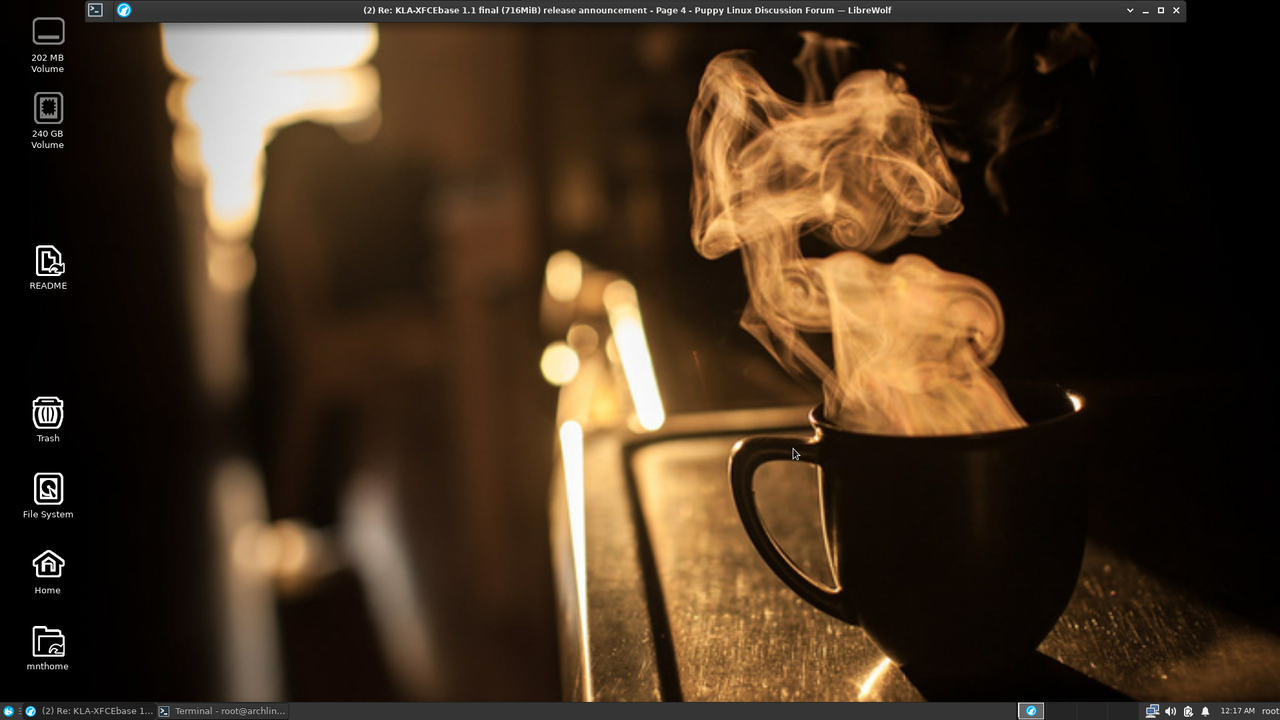This screenshot has width=1280, height=720.
Task: Click the LibreWolf icon in the system tray
Action: 1030,710
